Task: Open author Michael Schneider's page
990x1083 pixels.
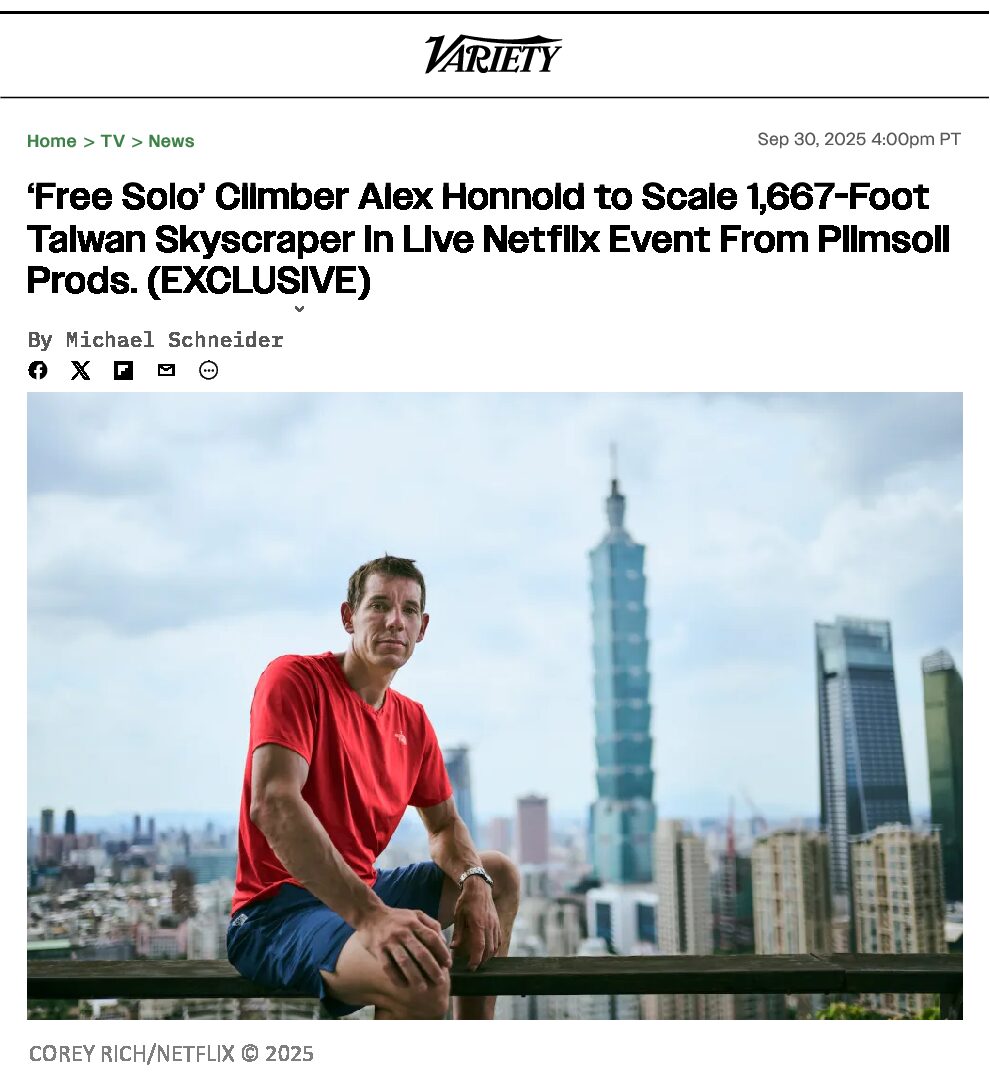Action: (175, 340)
